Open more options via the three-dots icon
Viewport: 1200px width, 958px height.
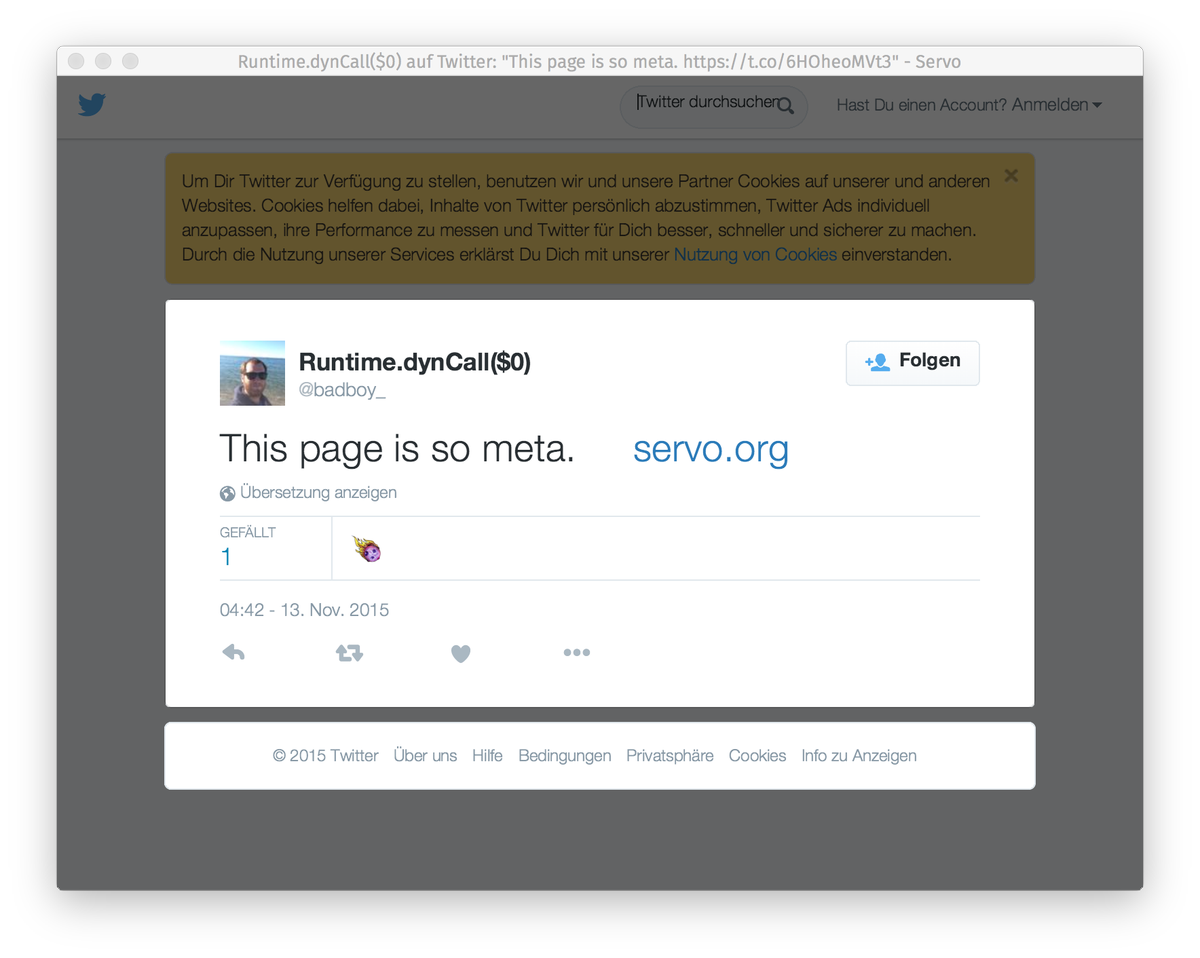pyautogui.click(x=576, y=653)
